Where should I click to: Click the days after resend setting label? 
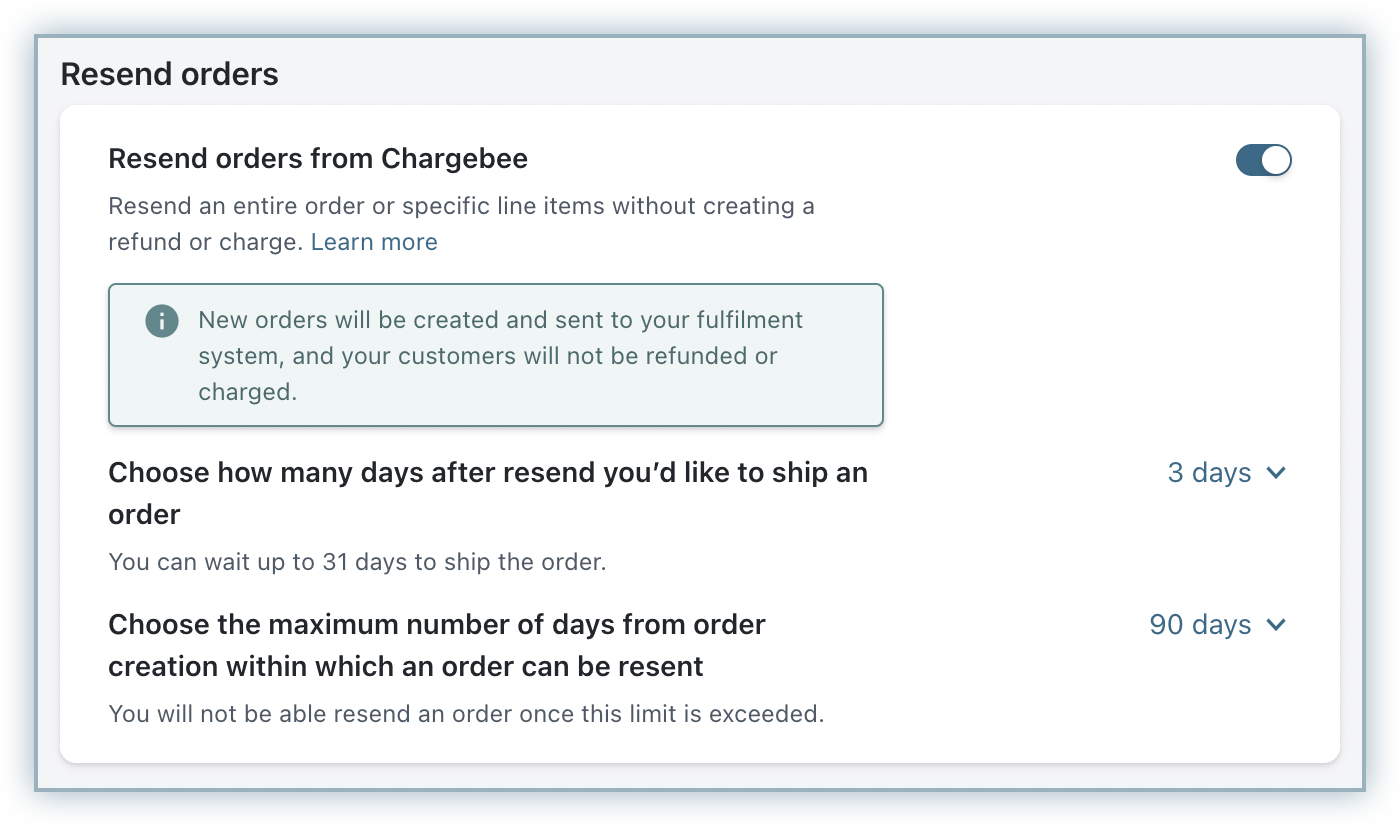click(x=487, y=473)
